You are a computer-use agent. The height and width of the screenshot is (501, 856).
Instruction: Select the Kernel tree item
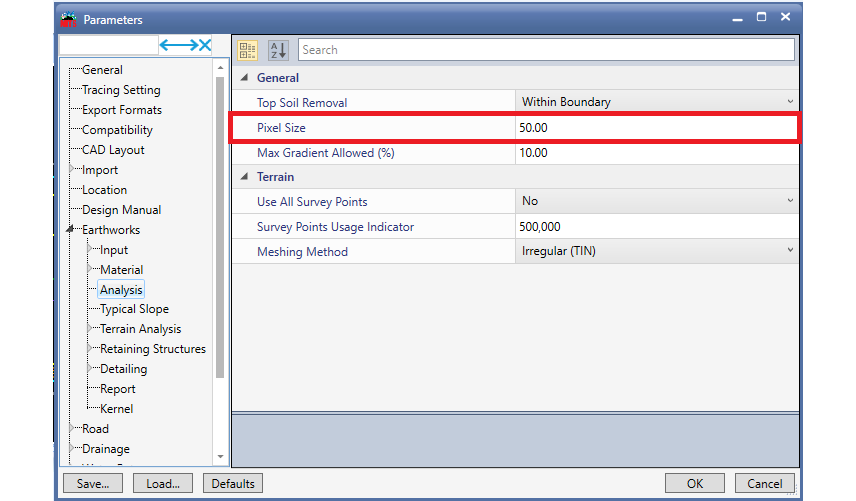[116, 409]
